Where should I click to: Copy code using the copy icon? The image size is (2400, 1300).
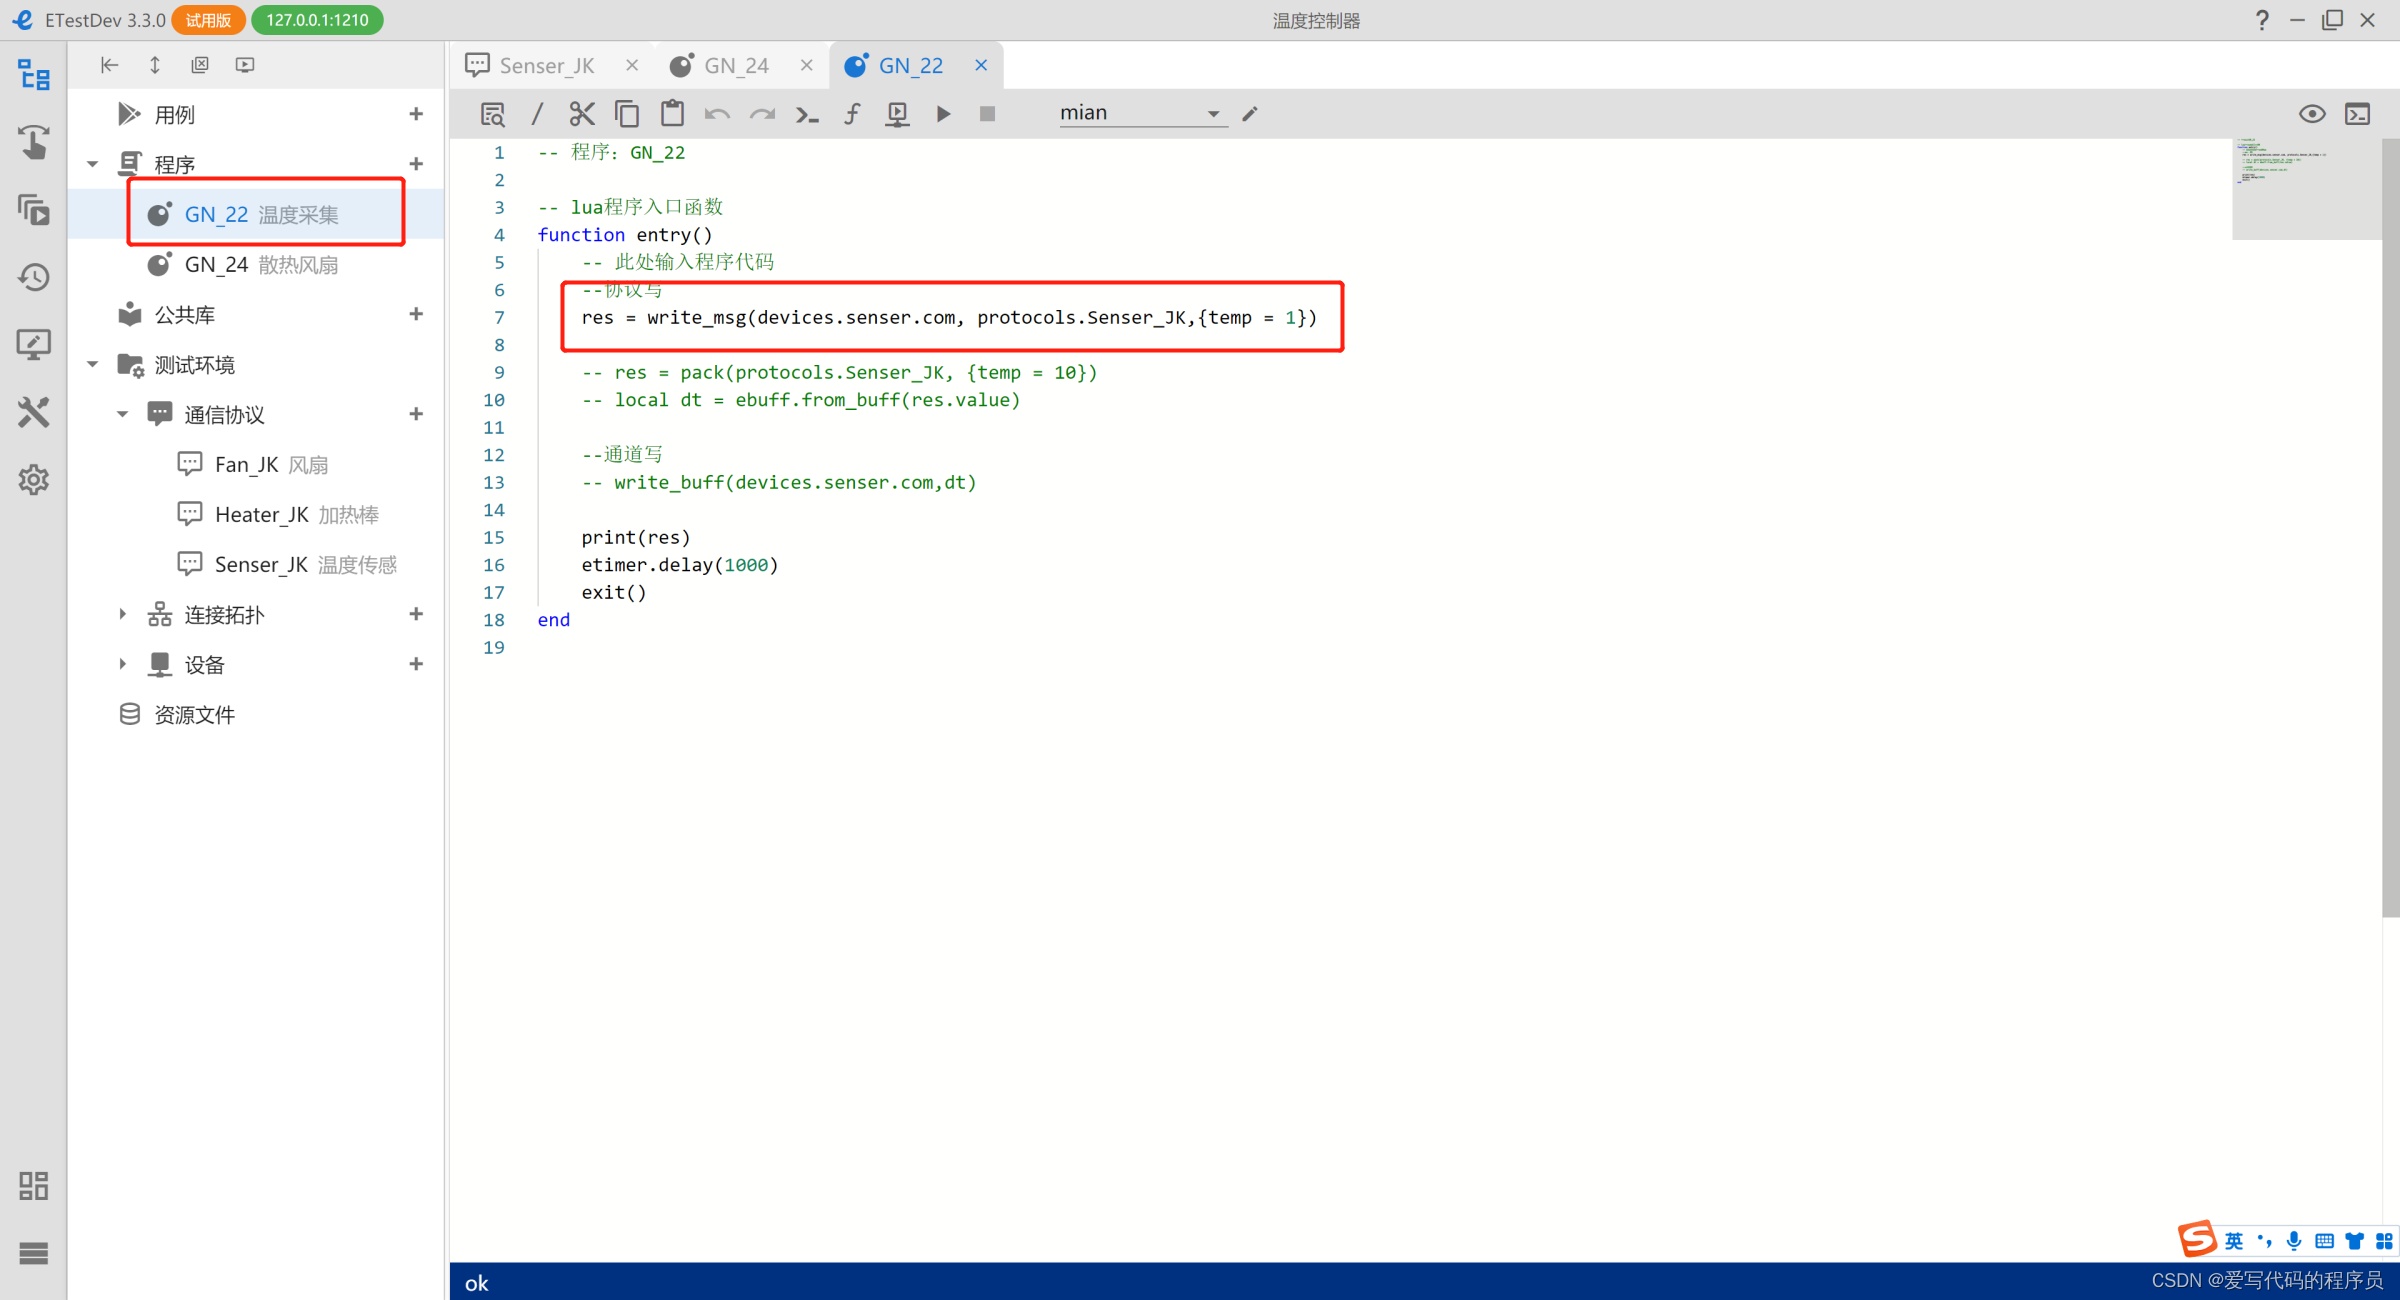click(x=627, y=113)
